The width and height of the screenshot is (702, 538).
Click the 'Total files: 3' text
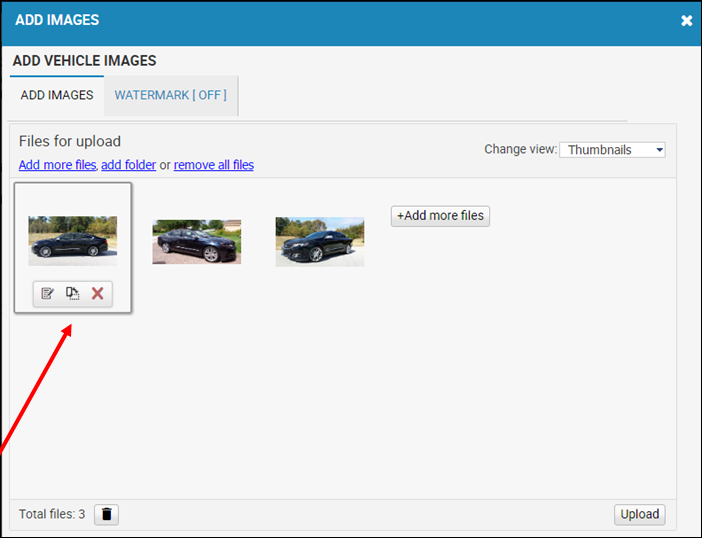pyautogui.click(x=52, y=514)
